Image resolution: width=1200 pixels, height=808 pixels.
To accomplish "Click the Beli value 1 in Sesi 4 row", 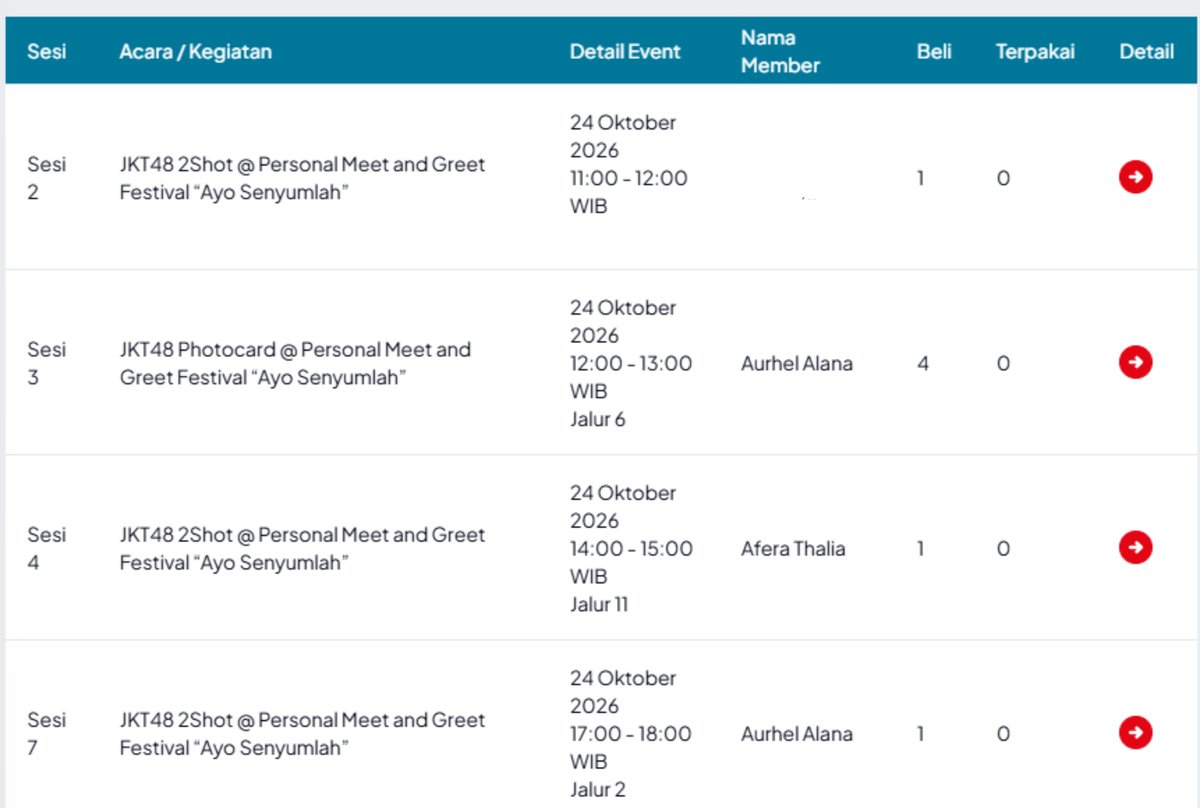I will point(921,548).
